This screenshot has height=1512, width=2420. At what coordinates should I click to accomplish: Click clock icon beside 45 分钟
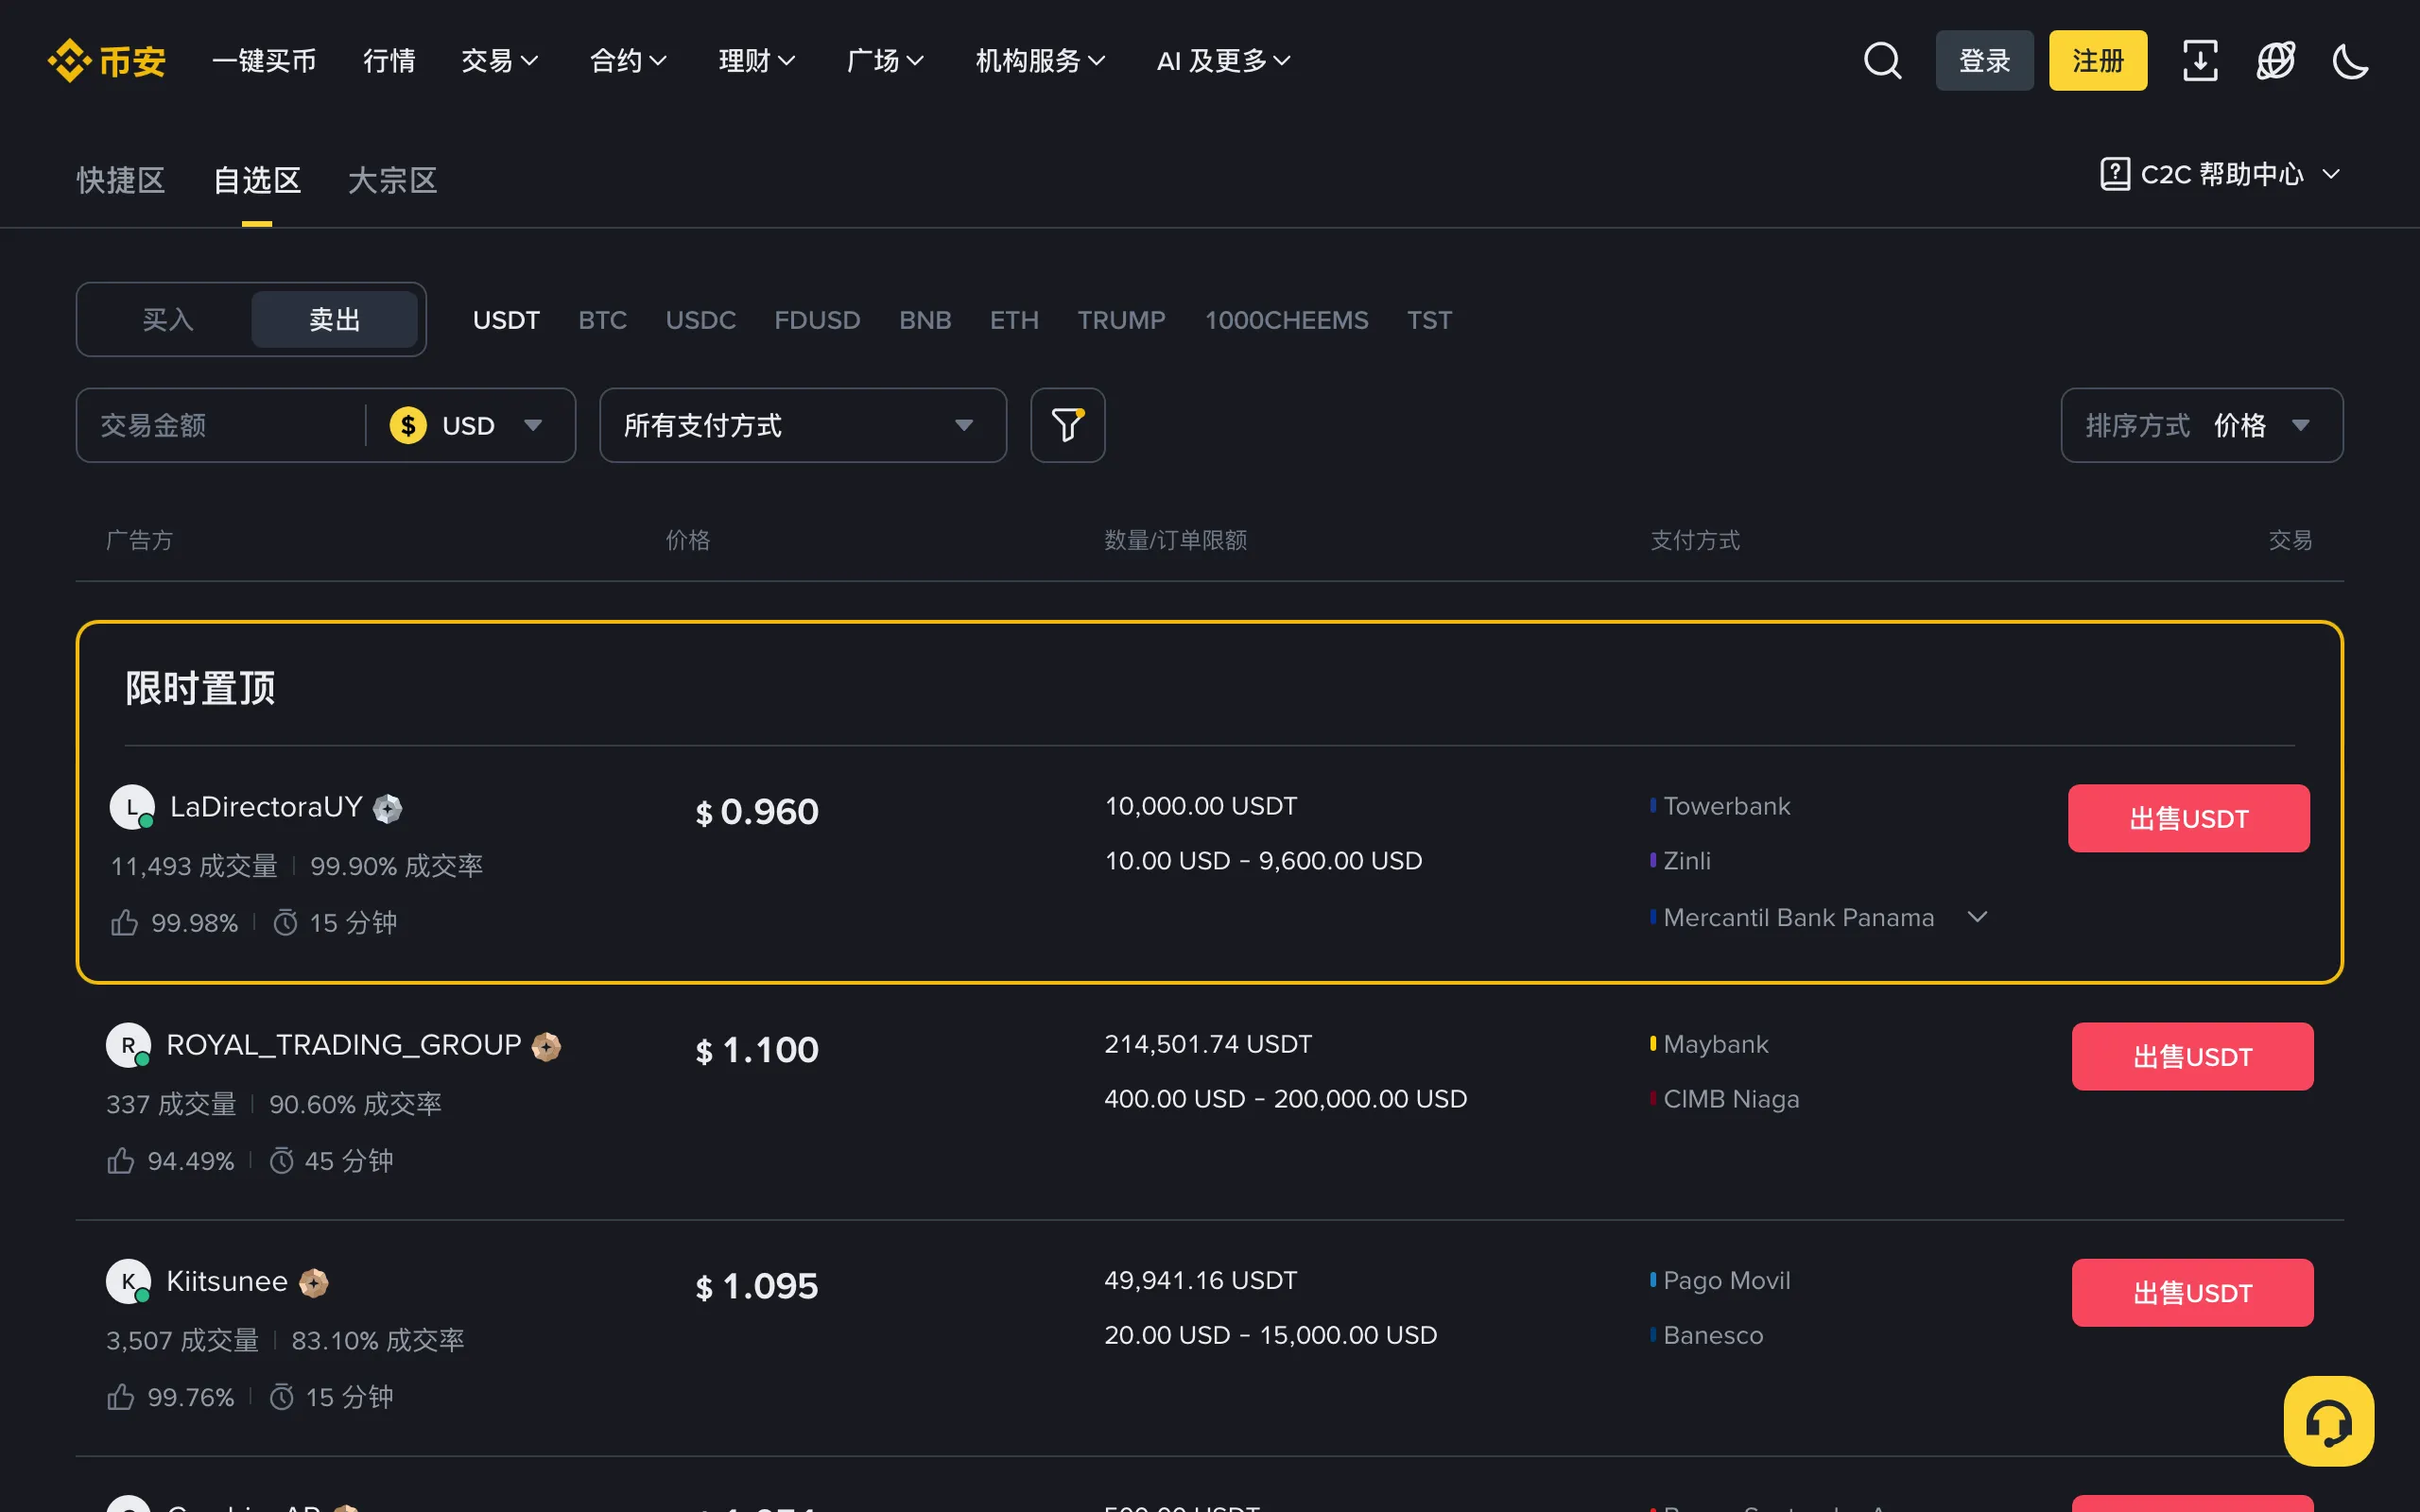(x=282, y=1160)
